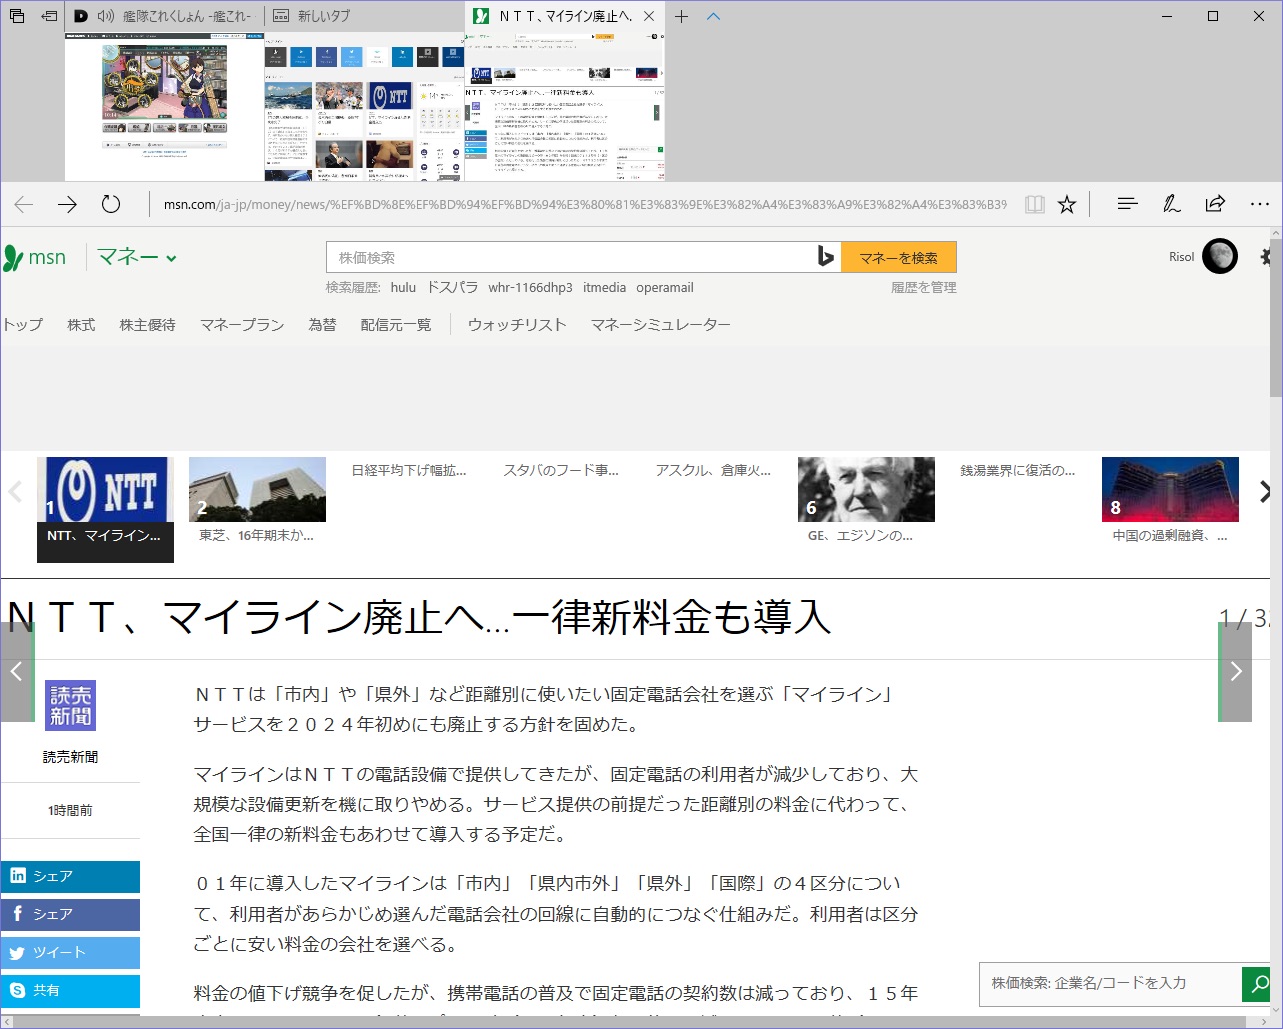Open the 為替 nav item
The width and height of the screenshot is (1283, 1029).
322,325
